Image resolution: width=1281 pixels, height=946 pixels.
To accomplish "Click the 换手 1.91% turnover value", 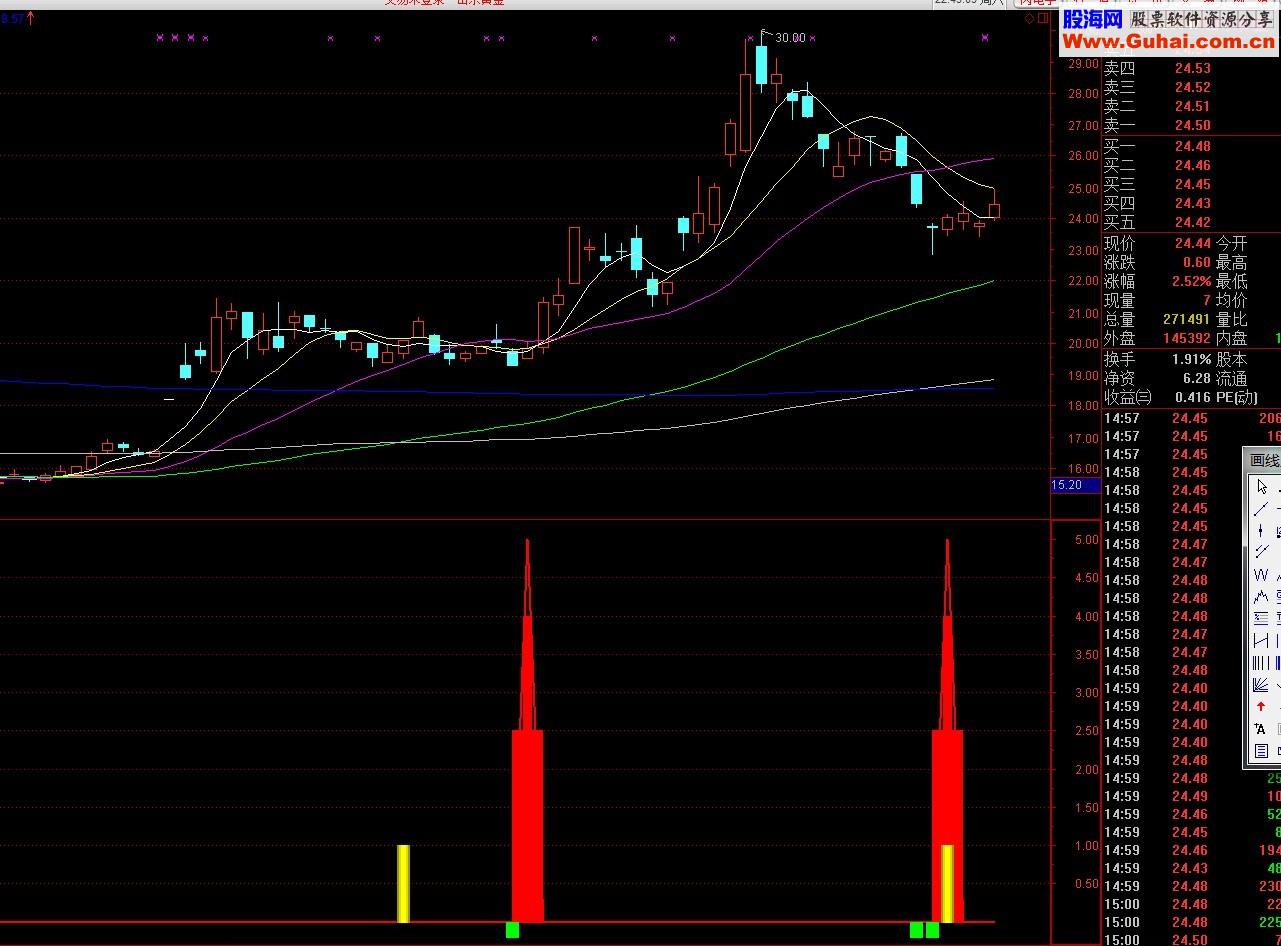I will pos(1191,359).
